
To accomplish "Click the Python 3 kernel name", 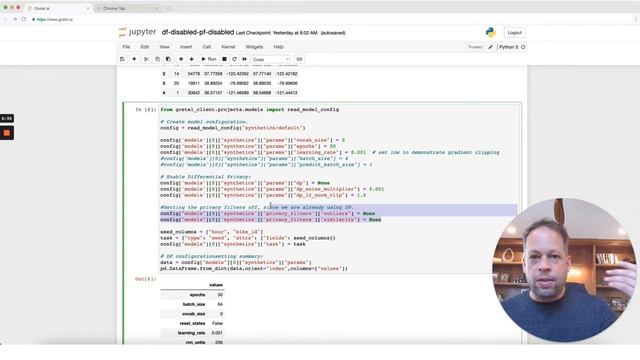I will 508,47.
